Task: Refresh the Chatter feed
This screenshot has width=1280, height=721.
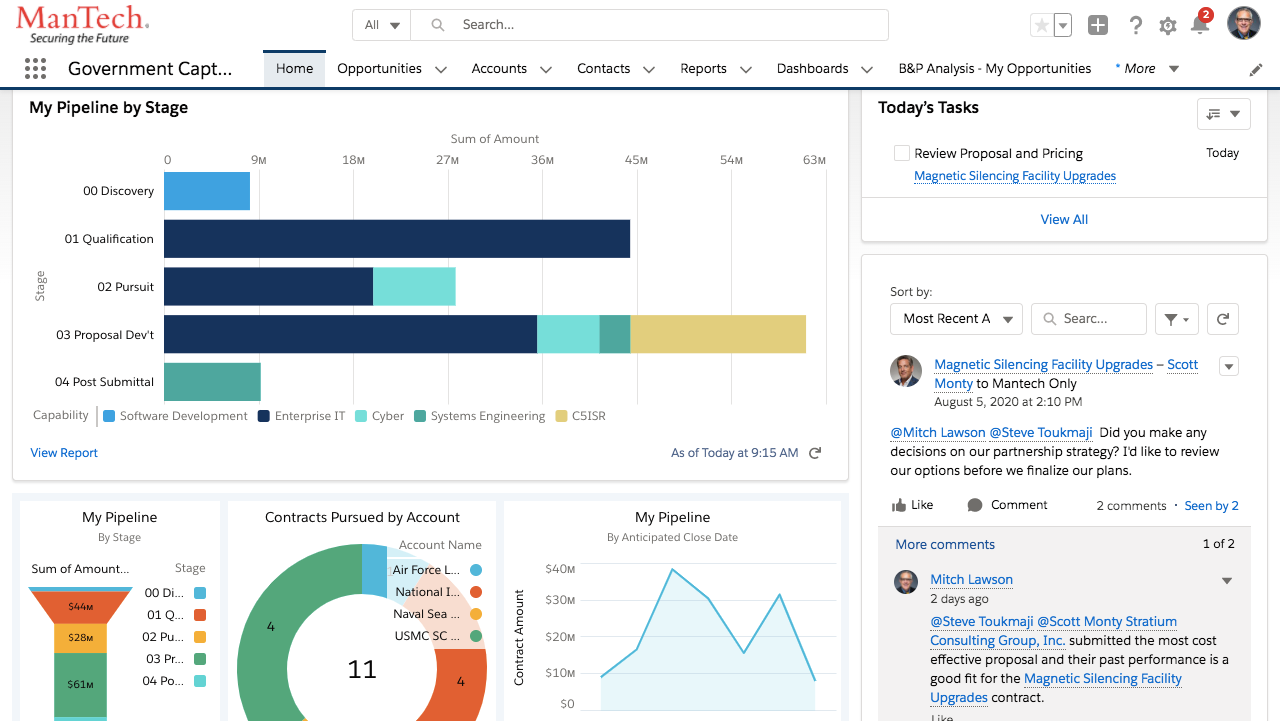Action: click(x=1222, y=319)
